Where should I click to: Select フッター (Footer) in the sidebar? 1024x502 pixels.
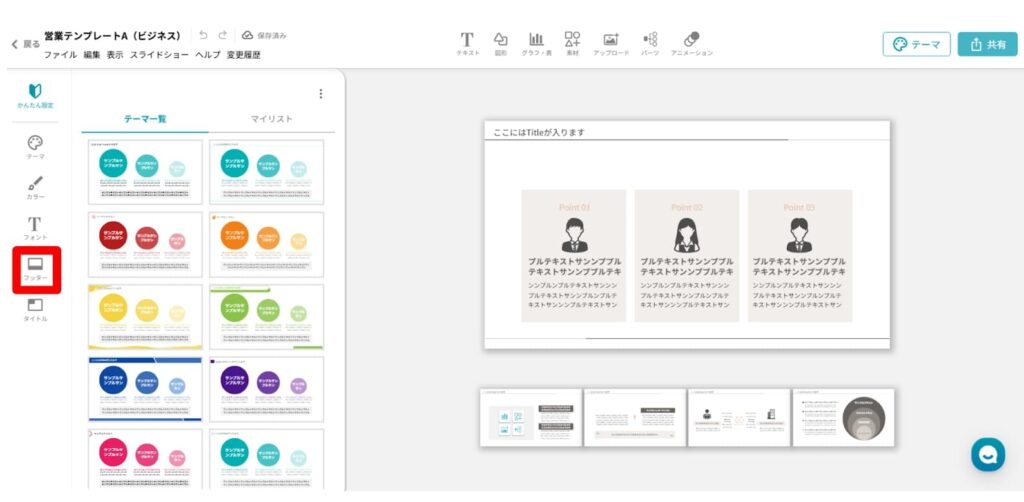pyautogui.click(x=36, y=270)
